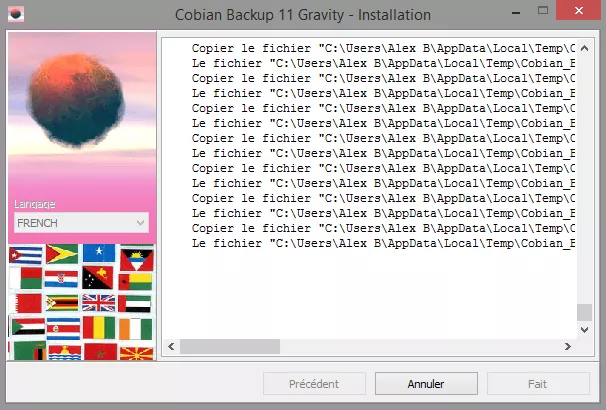Viewport: 606px width, 410px height.
Task: Close the installation window
Action: click(x=579, y=10)
